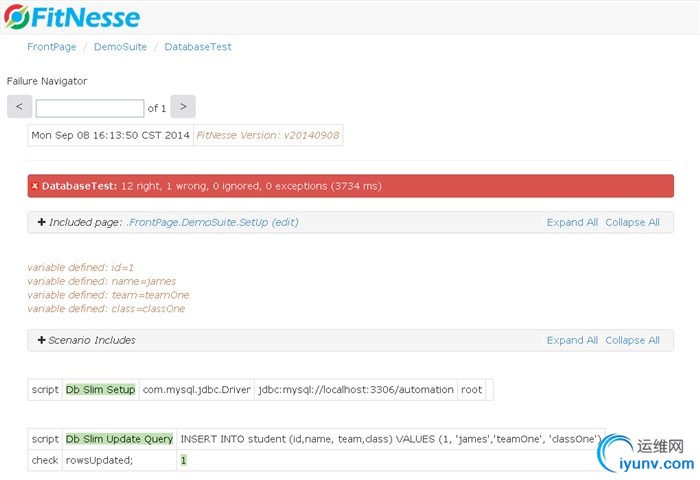The image size is (700, 480).
Task: Click Expand All for Scenario Includes
Action: (572, 340)
